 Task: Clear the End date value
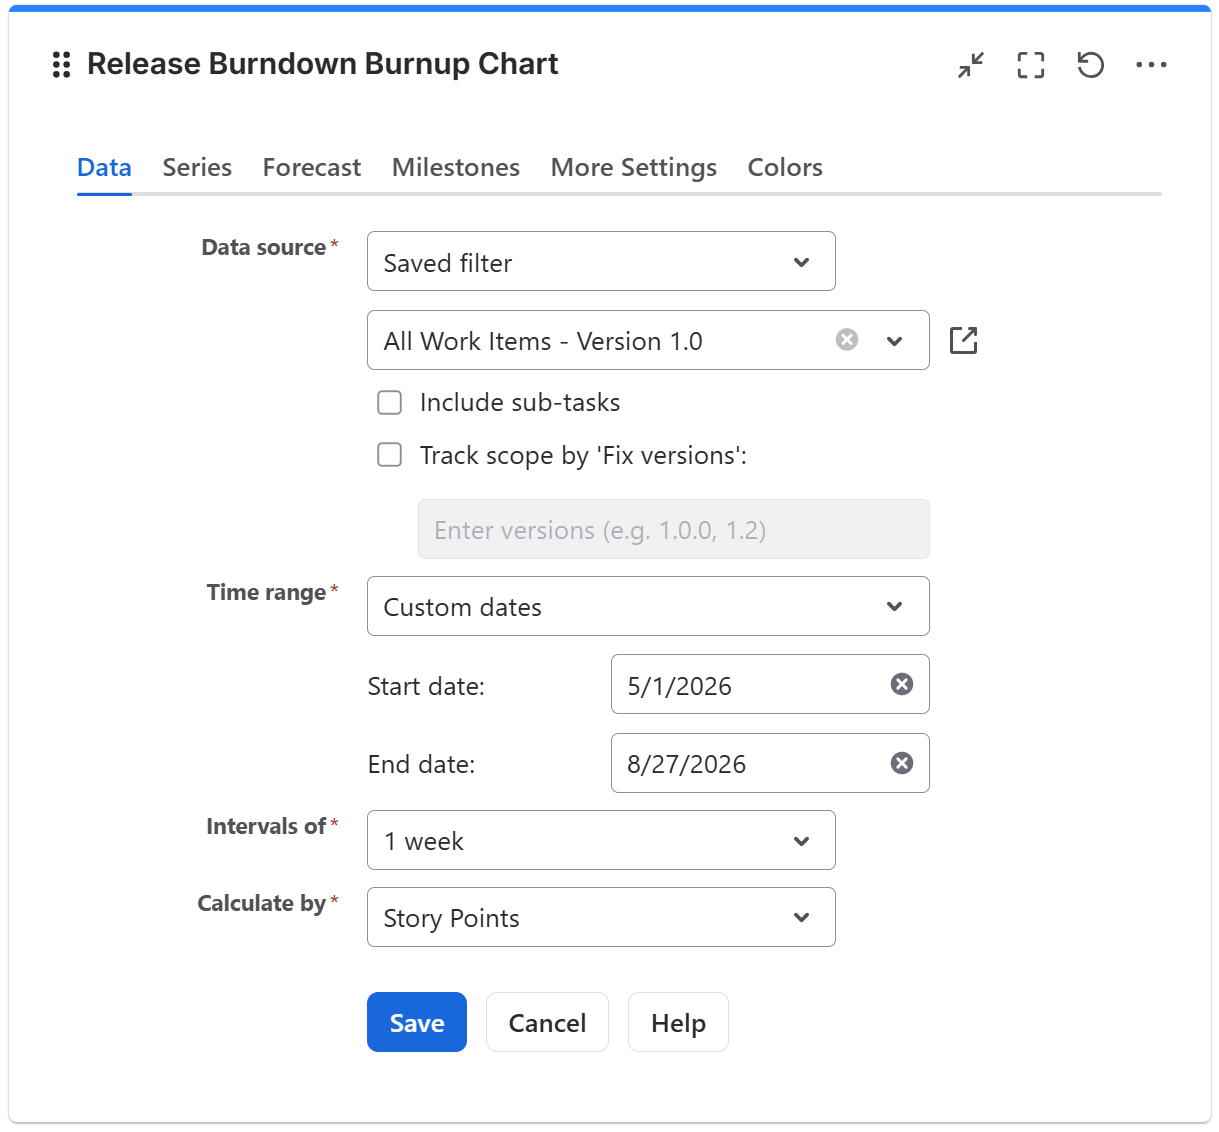(x=902, y=763)
